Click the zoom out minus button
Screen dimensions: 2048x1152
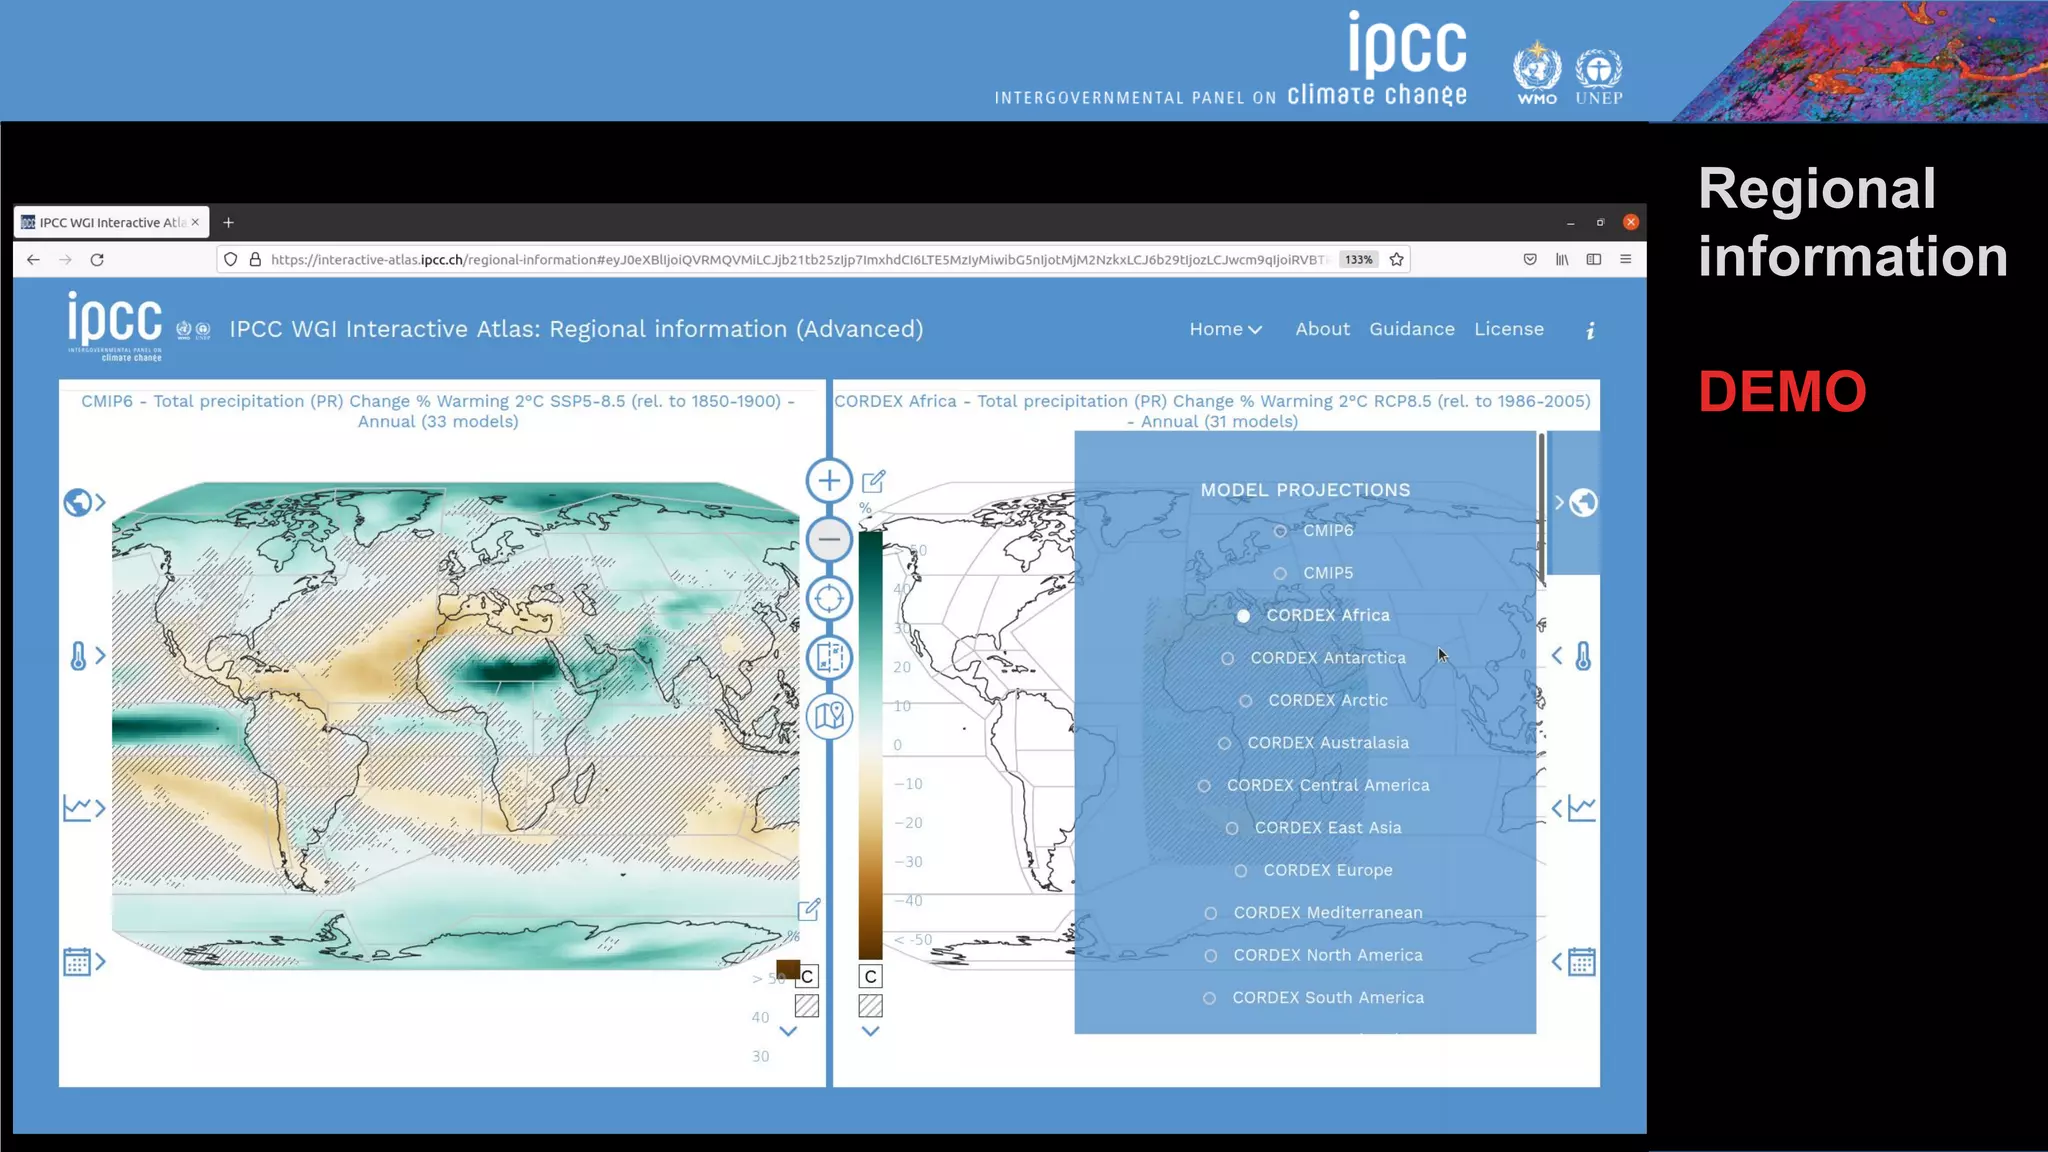[829, 540]
